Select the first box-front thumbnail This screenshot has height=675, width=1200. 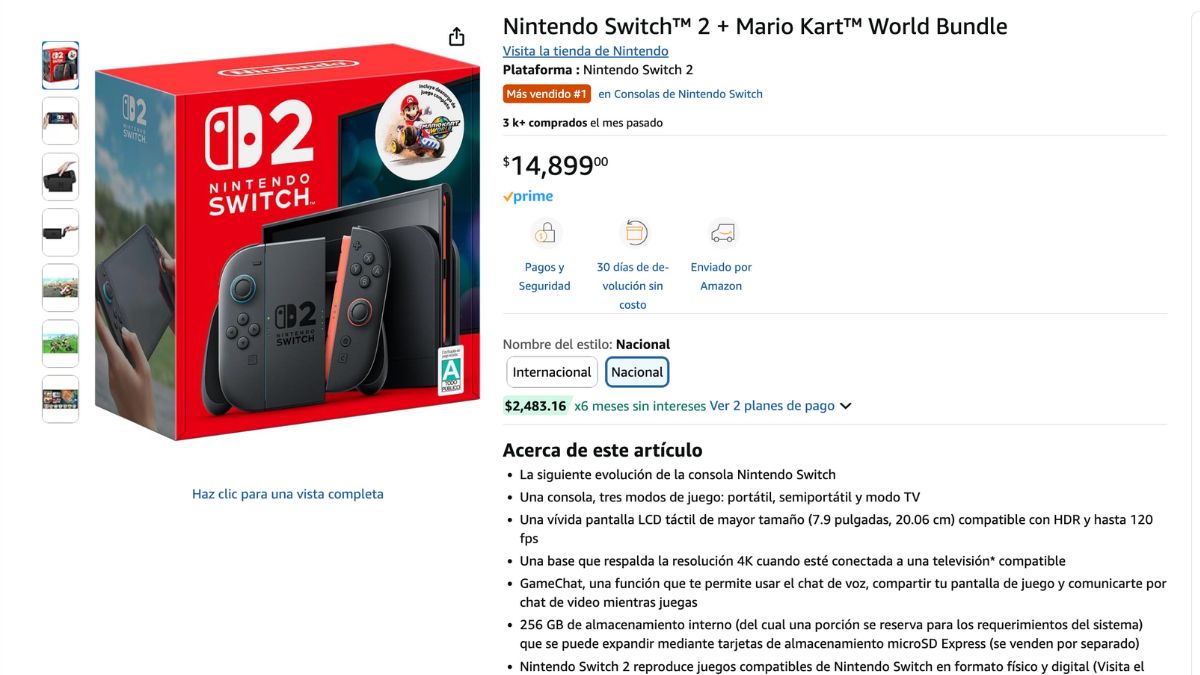tap(60, 66)
